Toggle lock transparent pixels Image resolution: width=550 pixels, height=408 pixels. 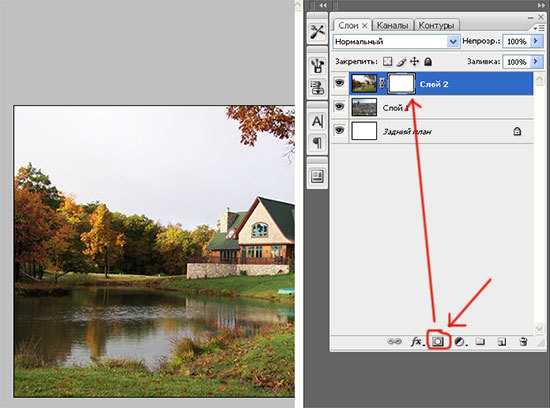(x=387, y=61)
